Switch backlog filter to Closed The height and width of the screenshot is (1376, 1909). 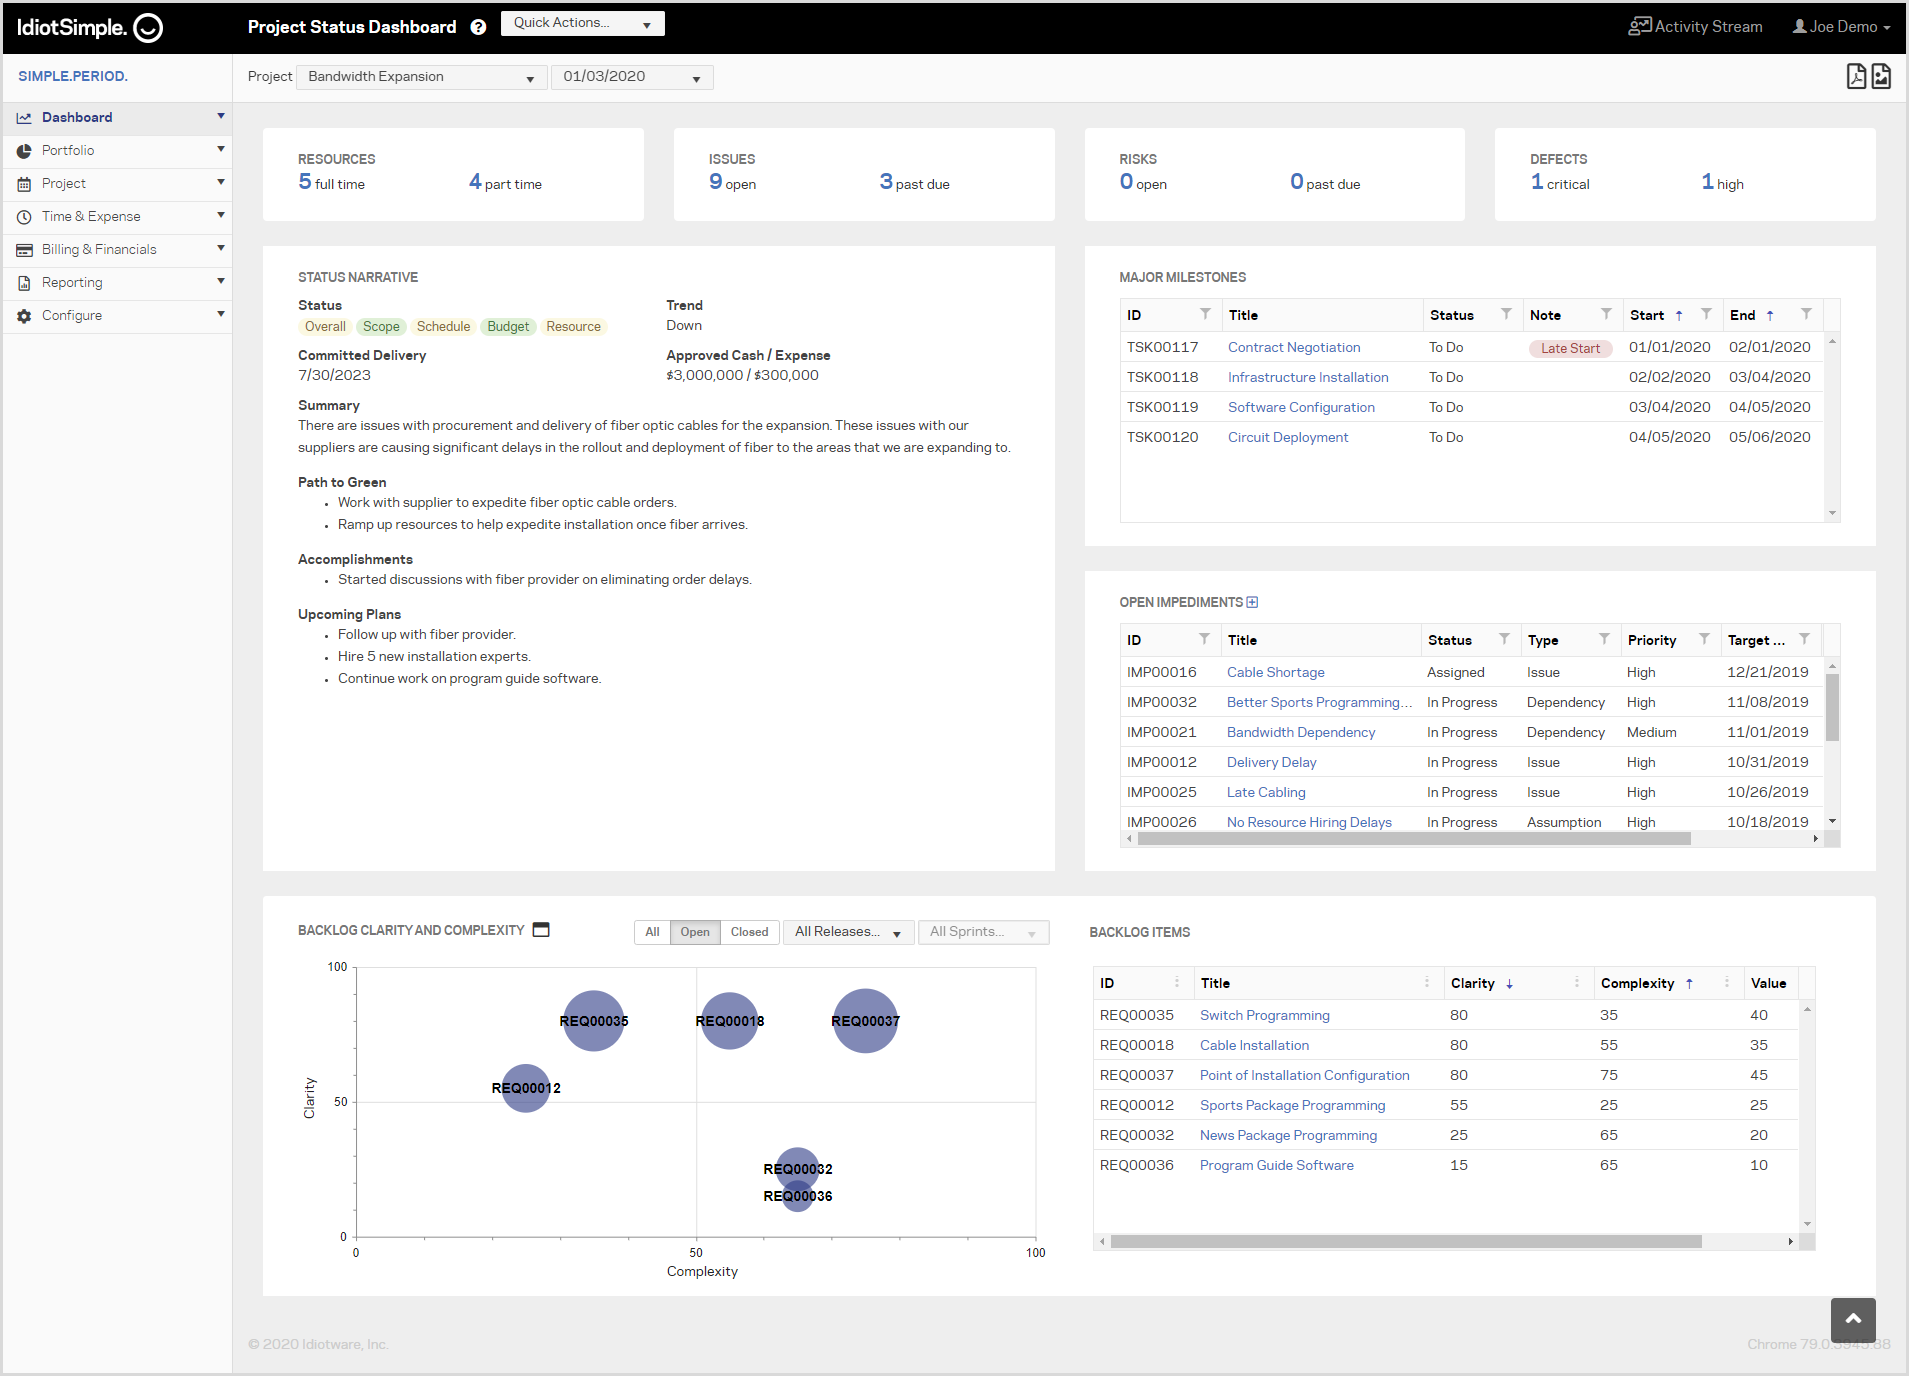[x=749, y=932]
